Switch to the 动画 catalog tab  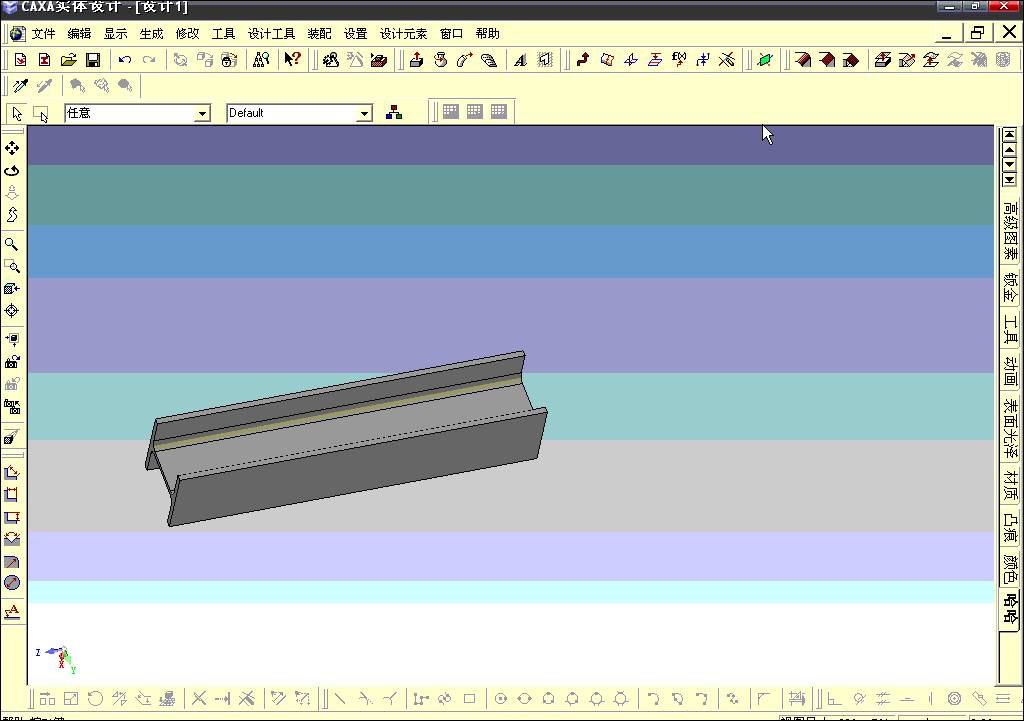pos(1010,372)
